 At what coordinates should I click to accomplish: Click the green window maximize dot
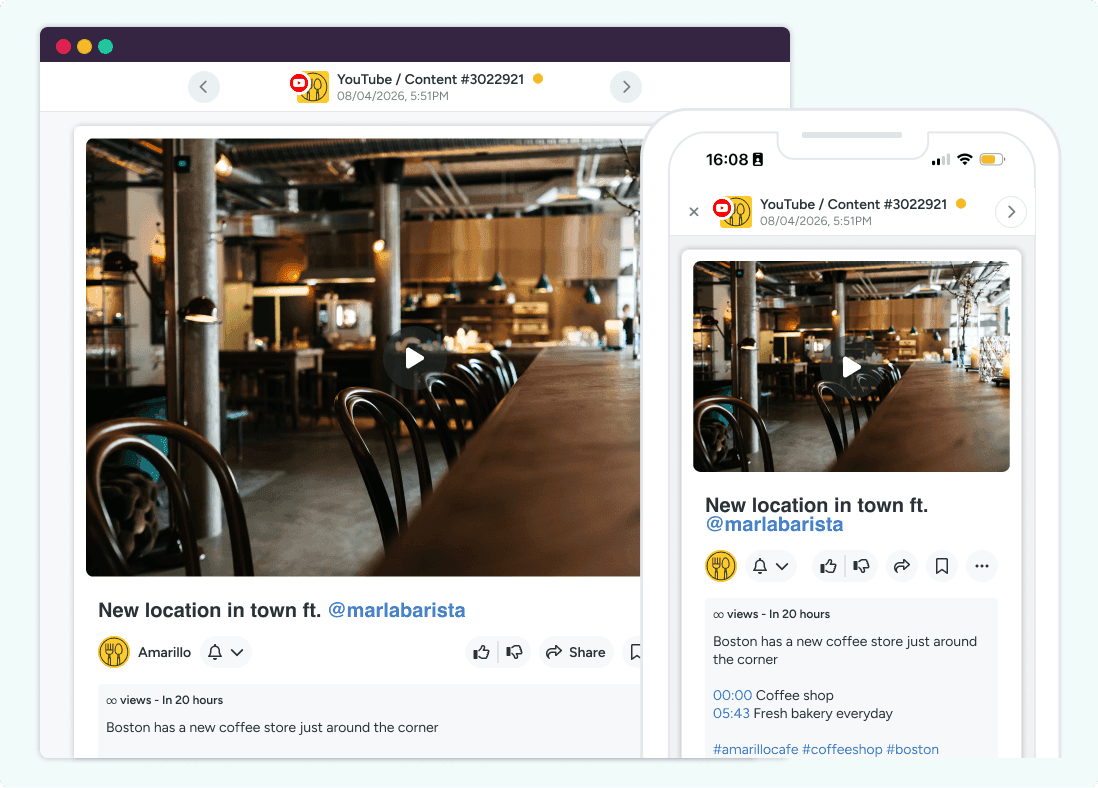click(106, 46)
